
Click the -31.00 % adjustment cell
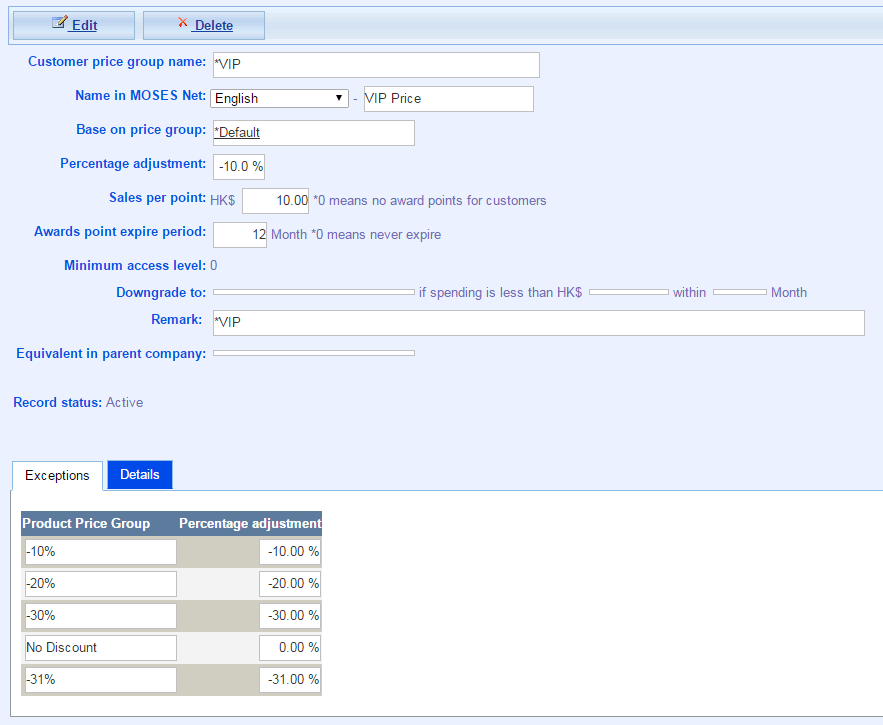tap(290, 680)
